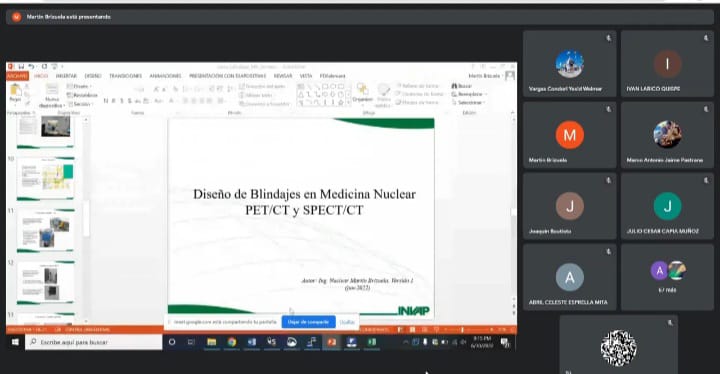
Task: Click the Excel icon in taskbar
Action: point(372,342)
